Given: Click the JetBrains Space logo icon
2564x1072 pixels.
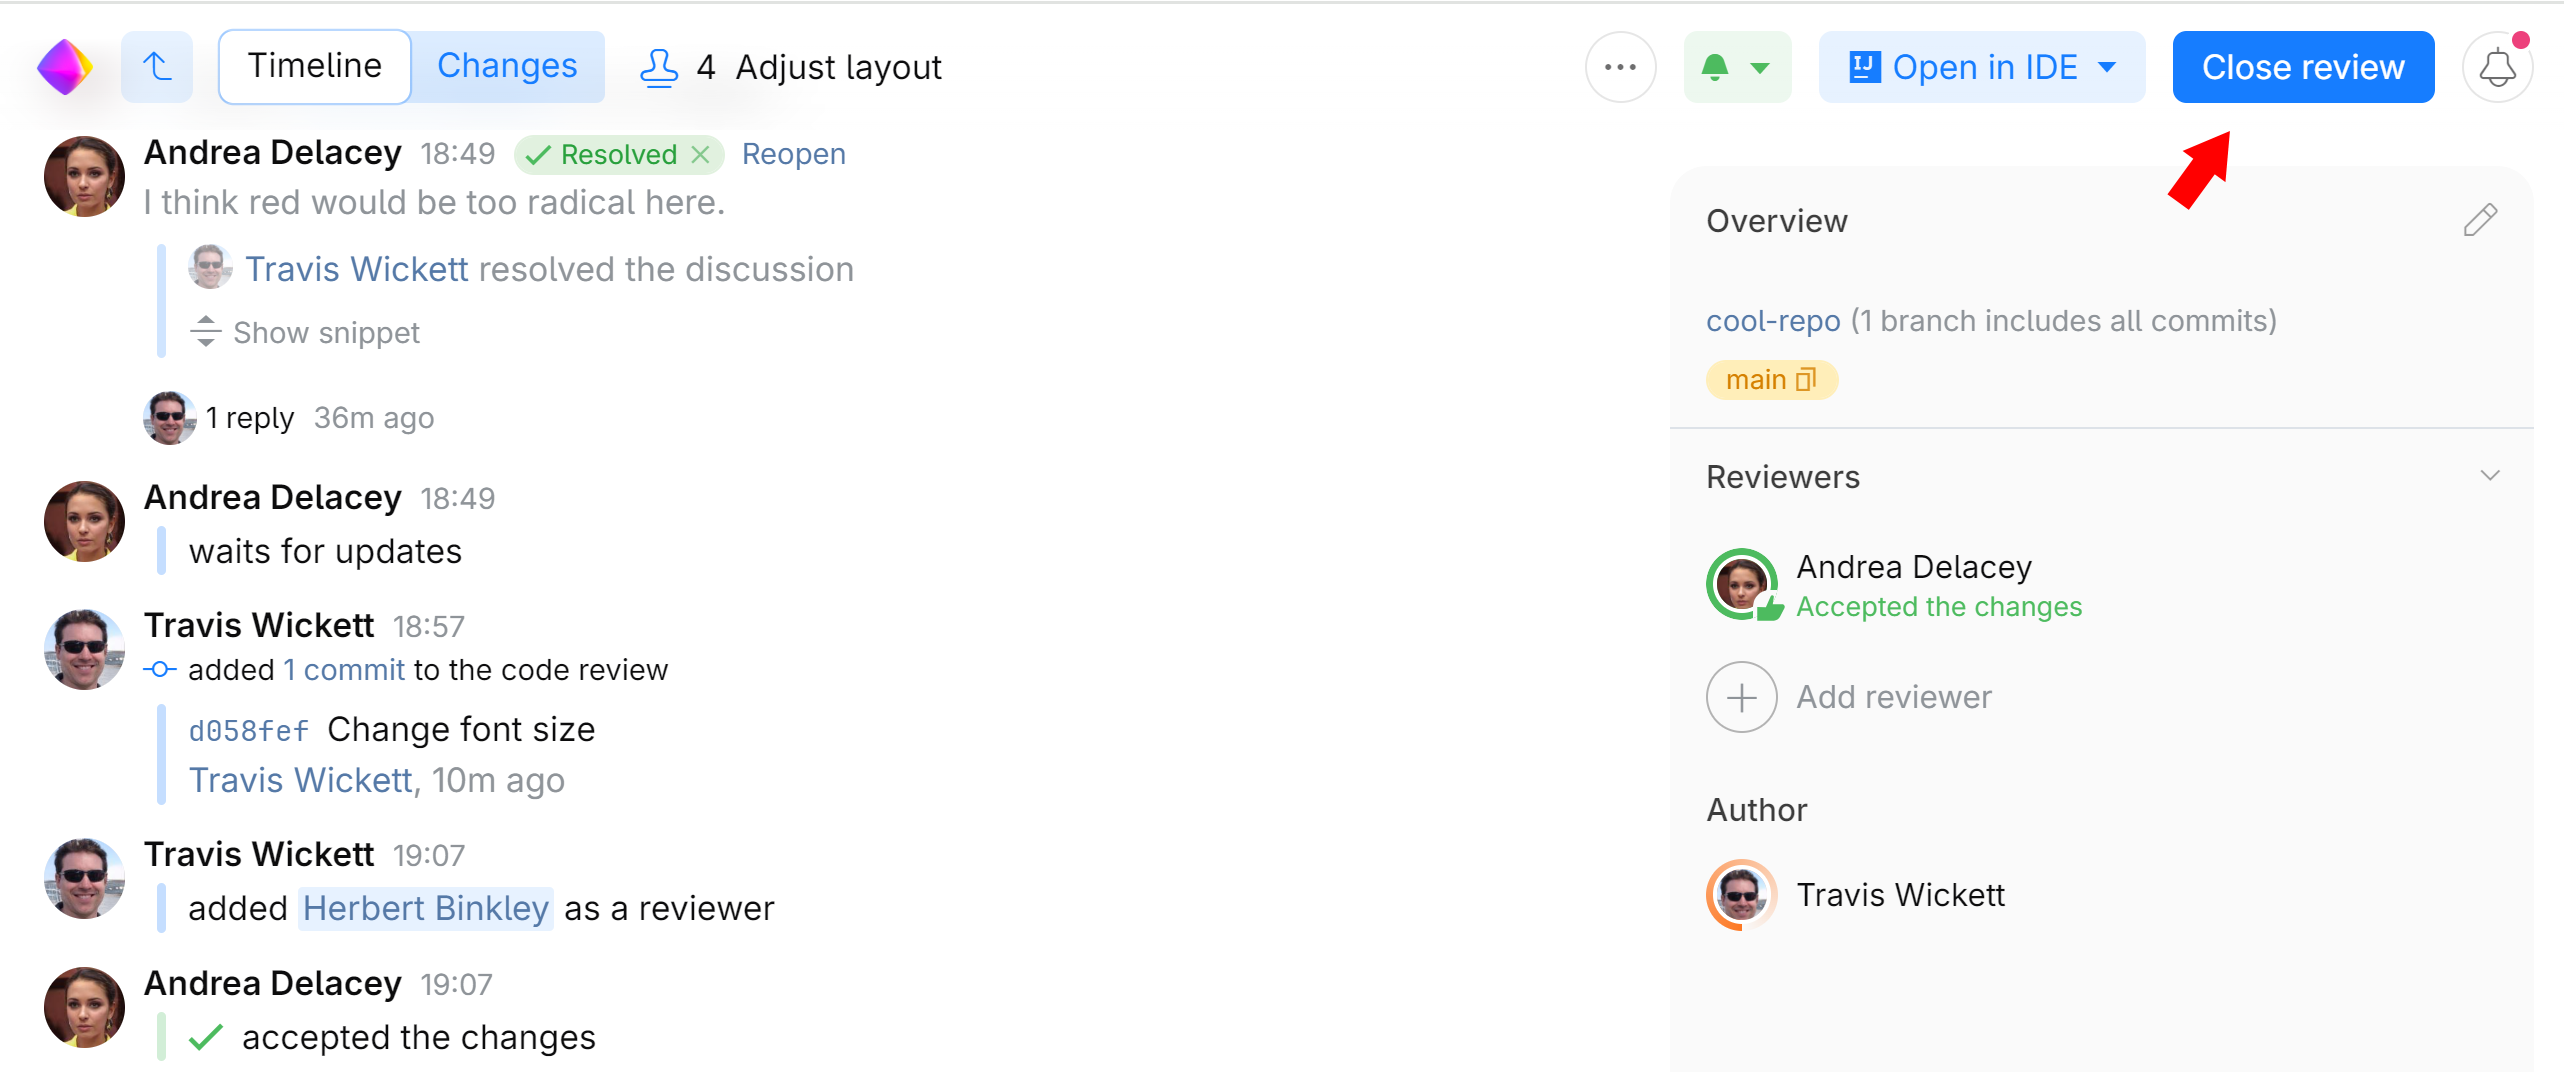Looking at the screenshot, I should 65,67.
